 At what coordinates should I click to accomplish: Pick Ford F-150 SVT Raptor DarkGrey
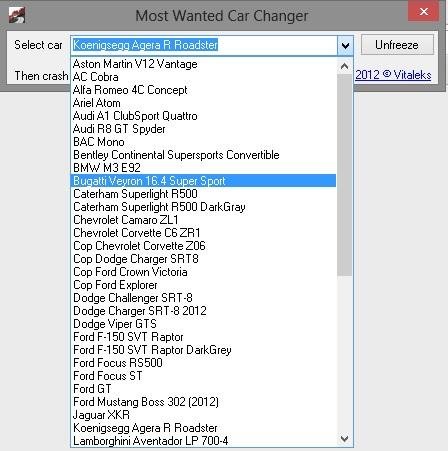coord(203,350)
